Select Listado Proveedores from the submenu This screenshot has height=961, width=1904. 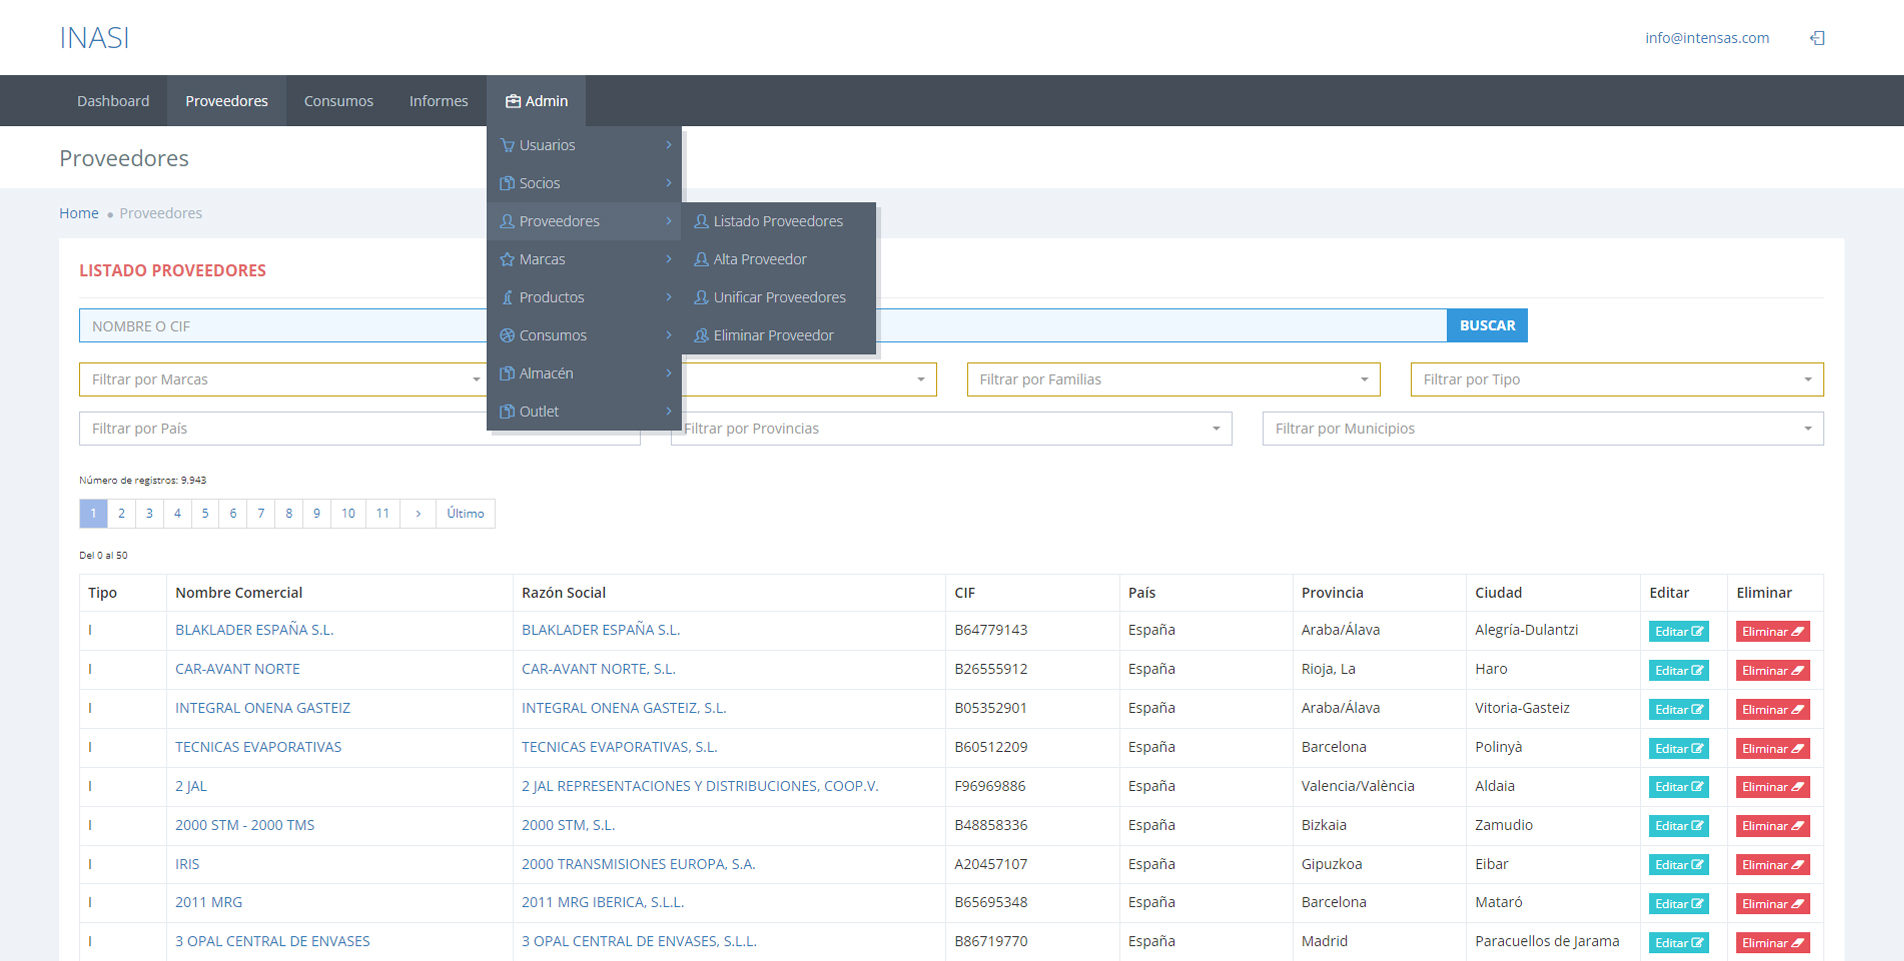point(777,221)
